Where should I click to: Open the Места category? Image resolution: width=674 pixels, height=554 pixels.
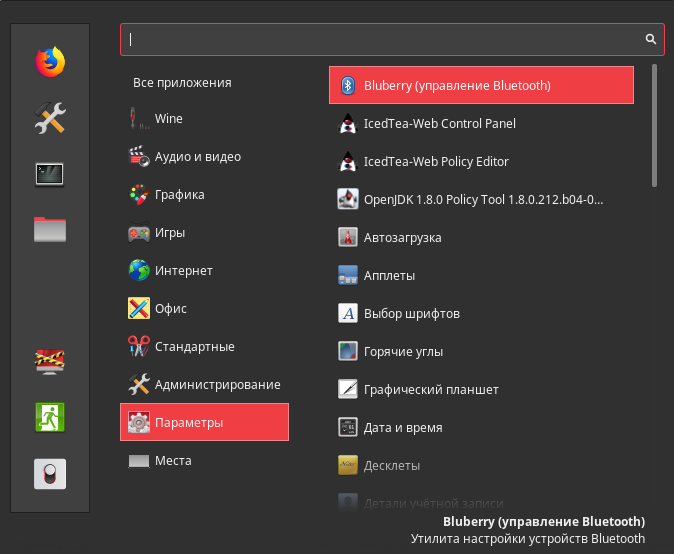[x=205, y=461]
